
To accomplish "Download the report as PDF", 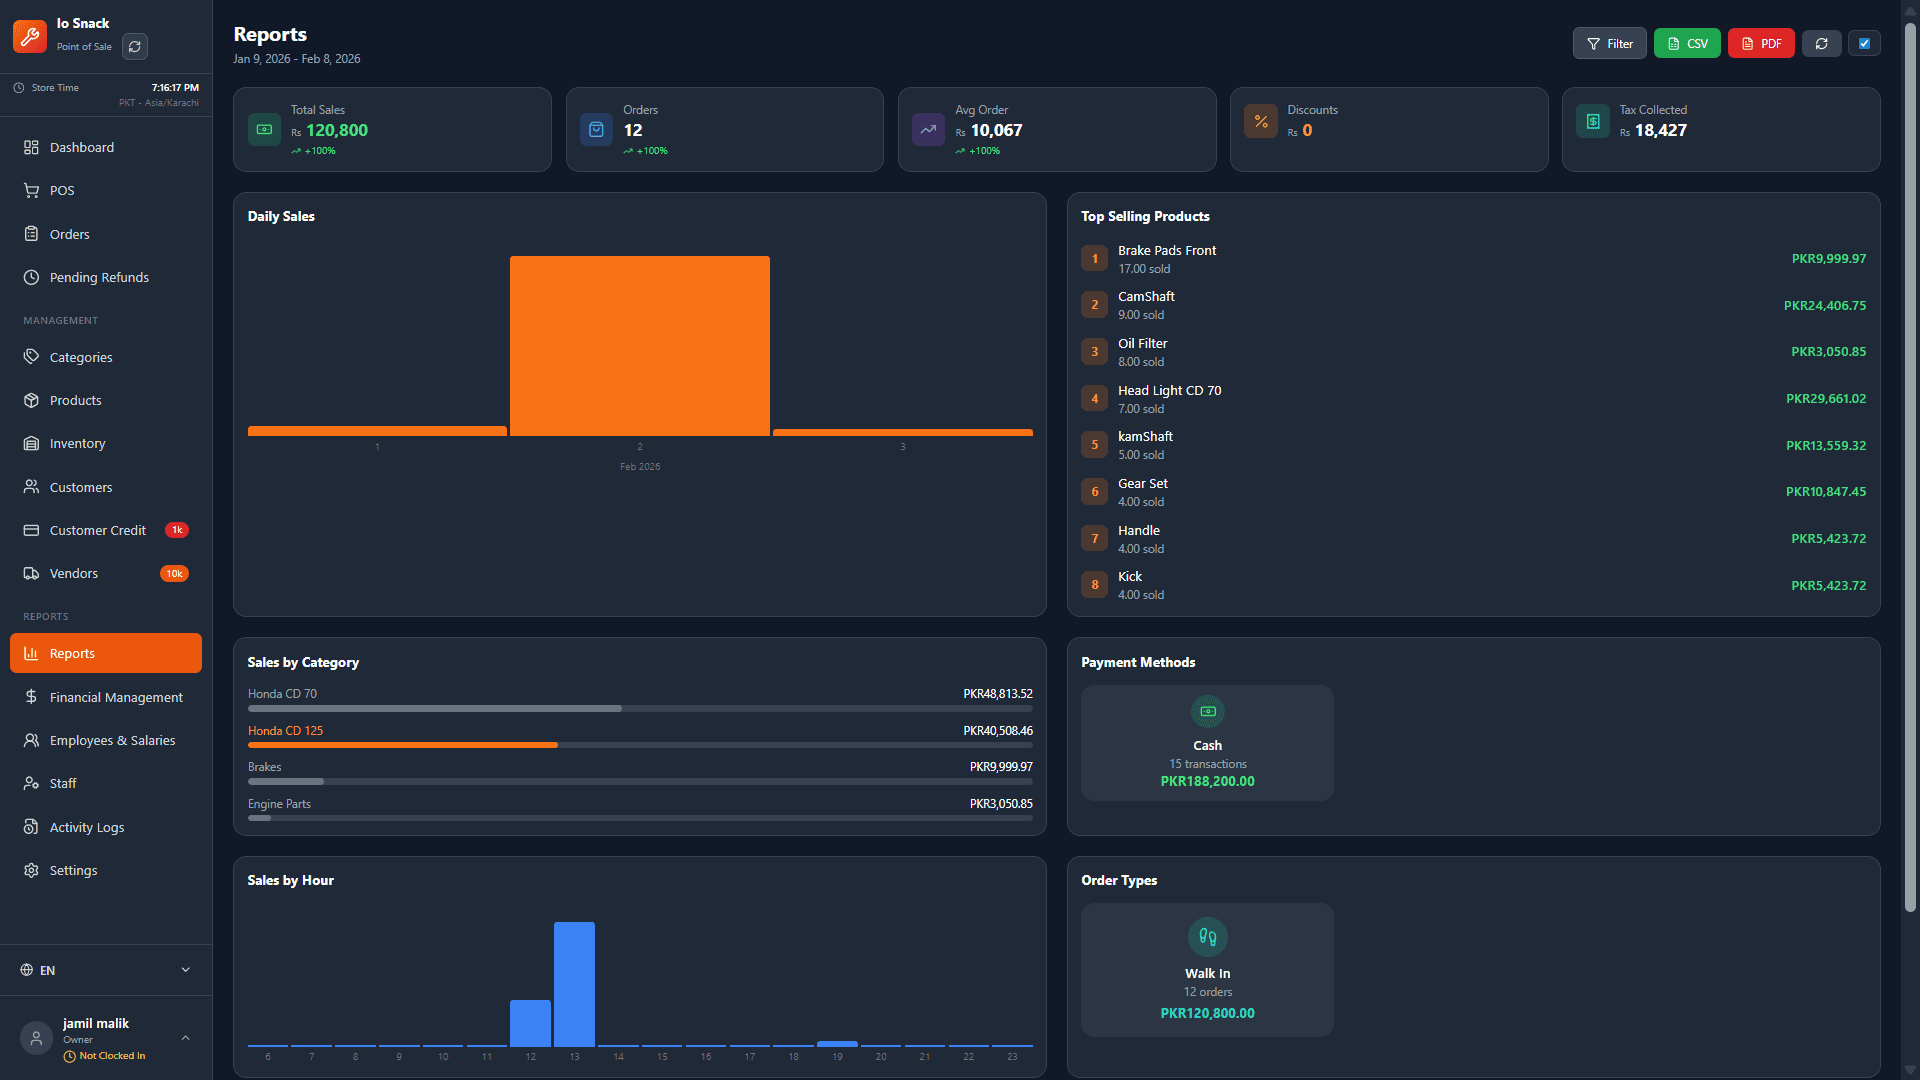I will (1761, 43).
